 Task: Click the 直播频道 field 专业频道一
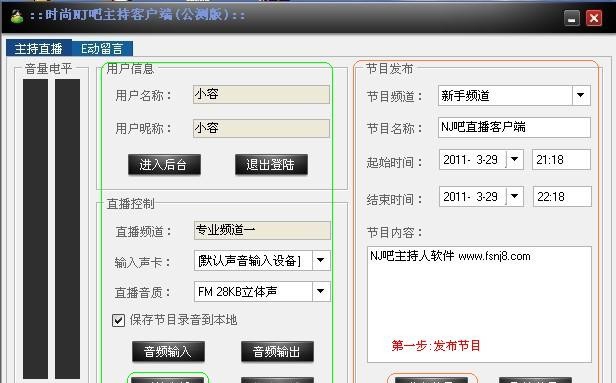click(x=262, y=230)
